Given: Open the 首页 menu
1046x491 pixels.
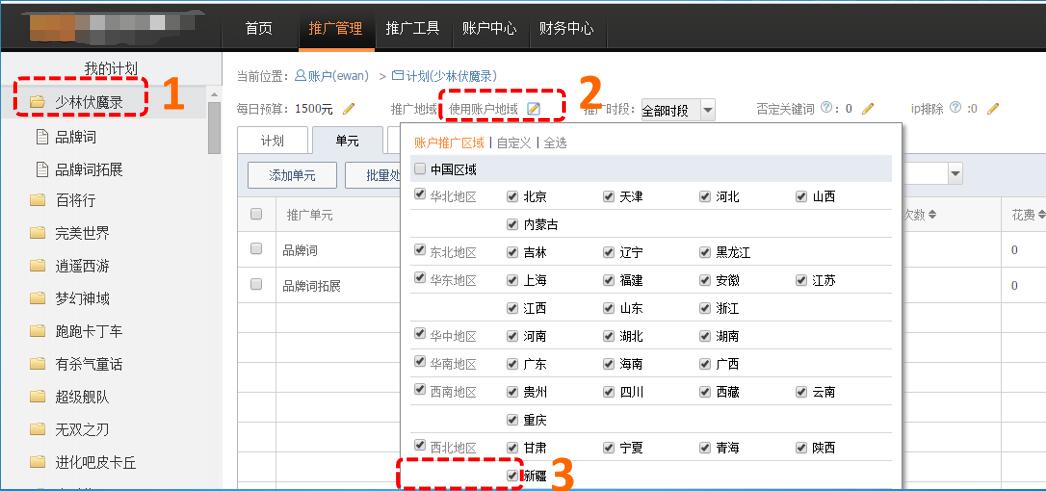Looking at the screenshot, I should click(259, 28).
